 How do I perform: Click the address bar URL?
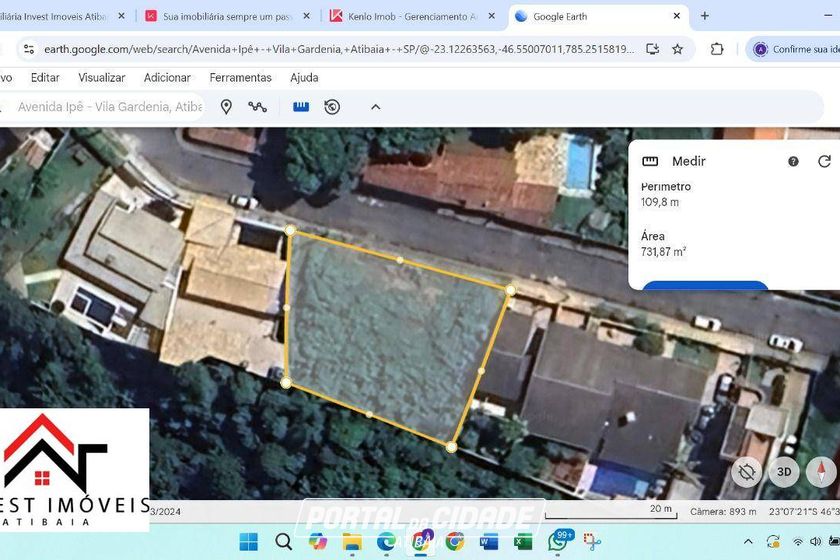[339, 49]
